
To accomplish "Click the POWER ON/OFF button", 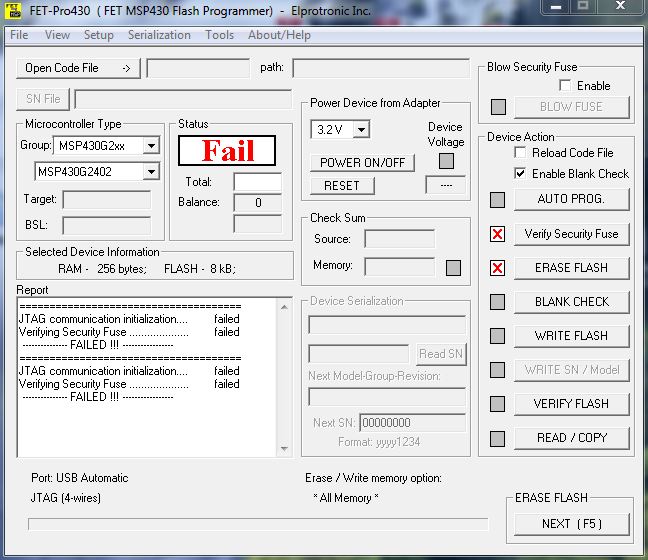I will click(x=362, y=163).
